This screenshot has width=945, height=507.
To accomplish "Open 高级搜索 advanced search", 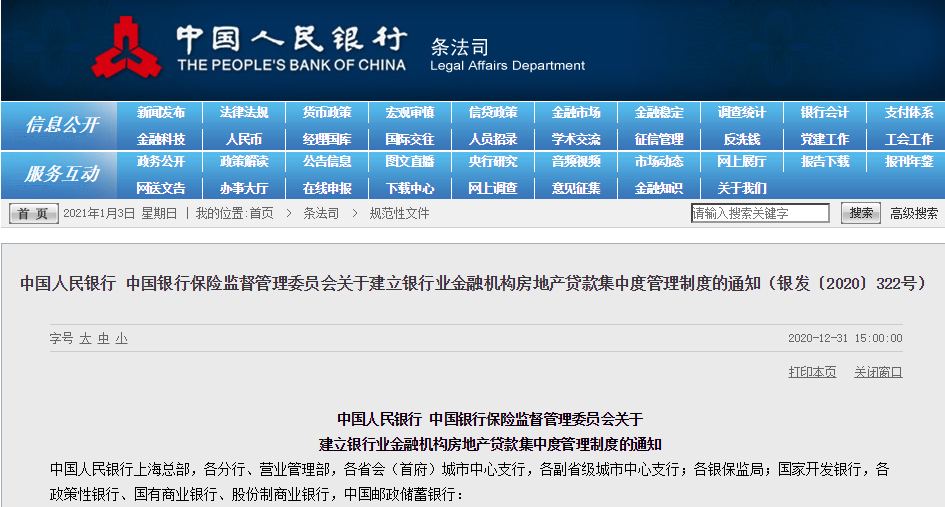I will tap(914, 213).
